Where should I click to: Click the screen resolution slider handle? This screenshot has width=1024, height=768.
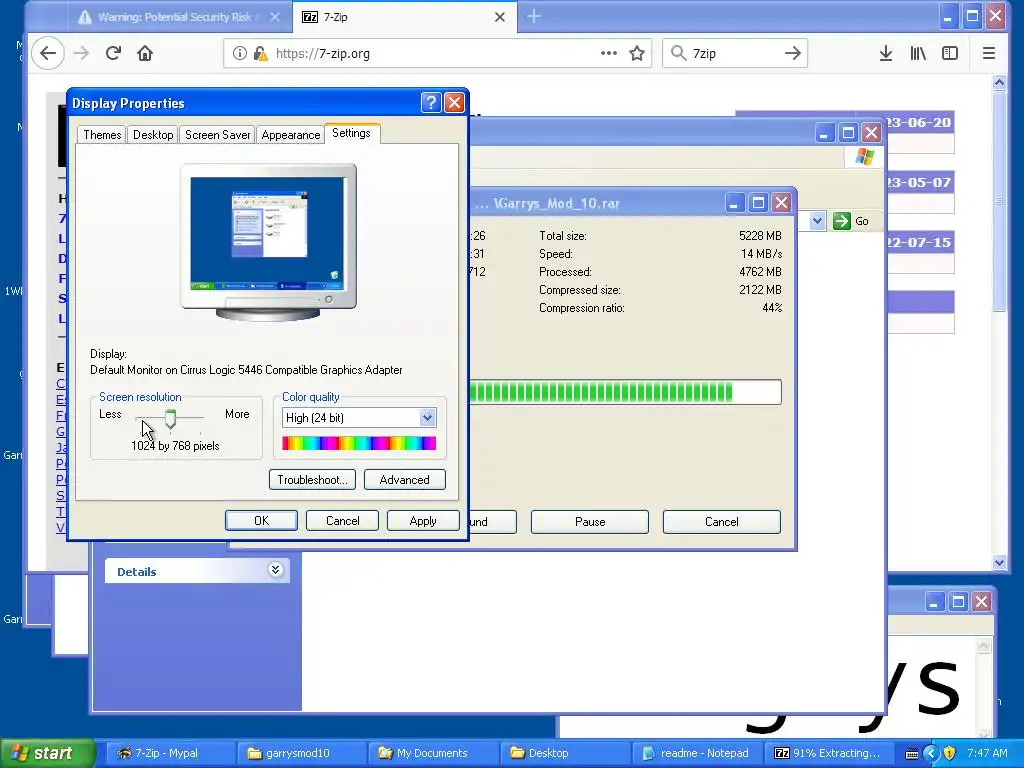point(170,419)
